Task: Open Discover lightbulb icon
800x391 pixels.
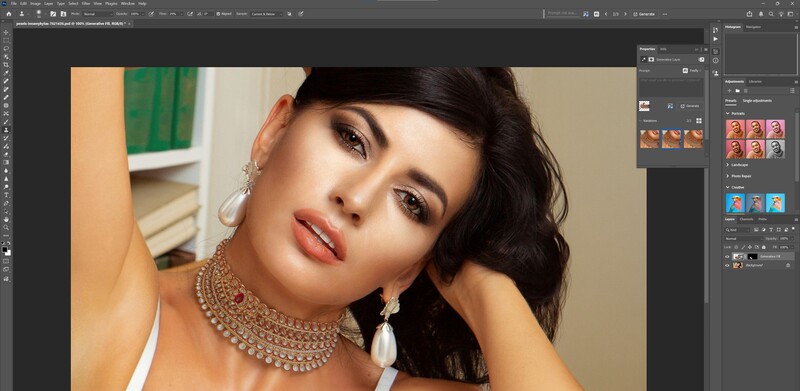Action: click(781, 14)
